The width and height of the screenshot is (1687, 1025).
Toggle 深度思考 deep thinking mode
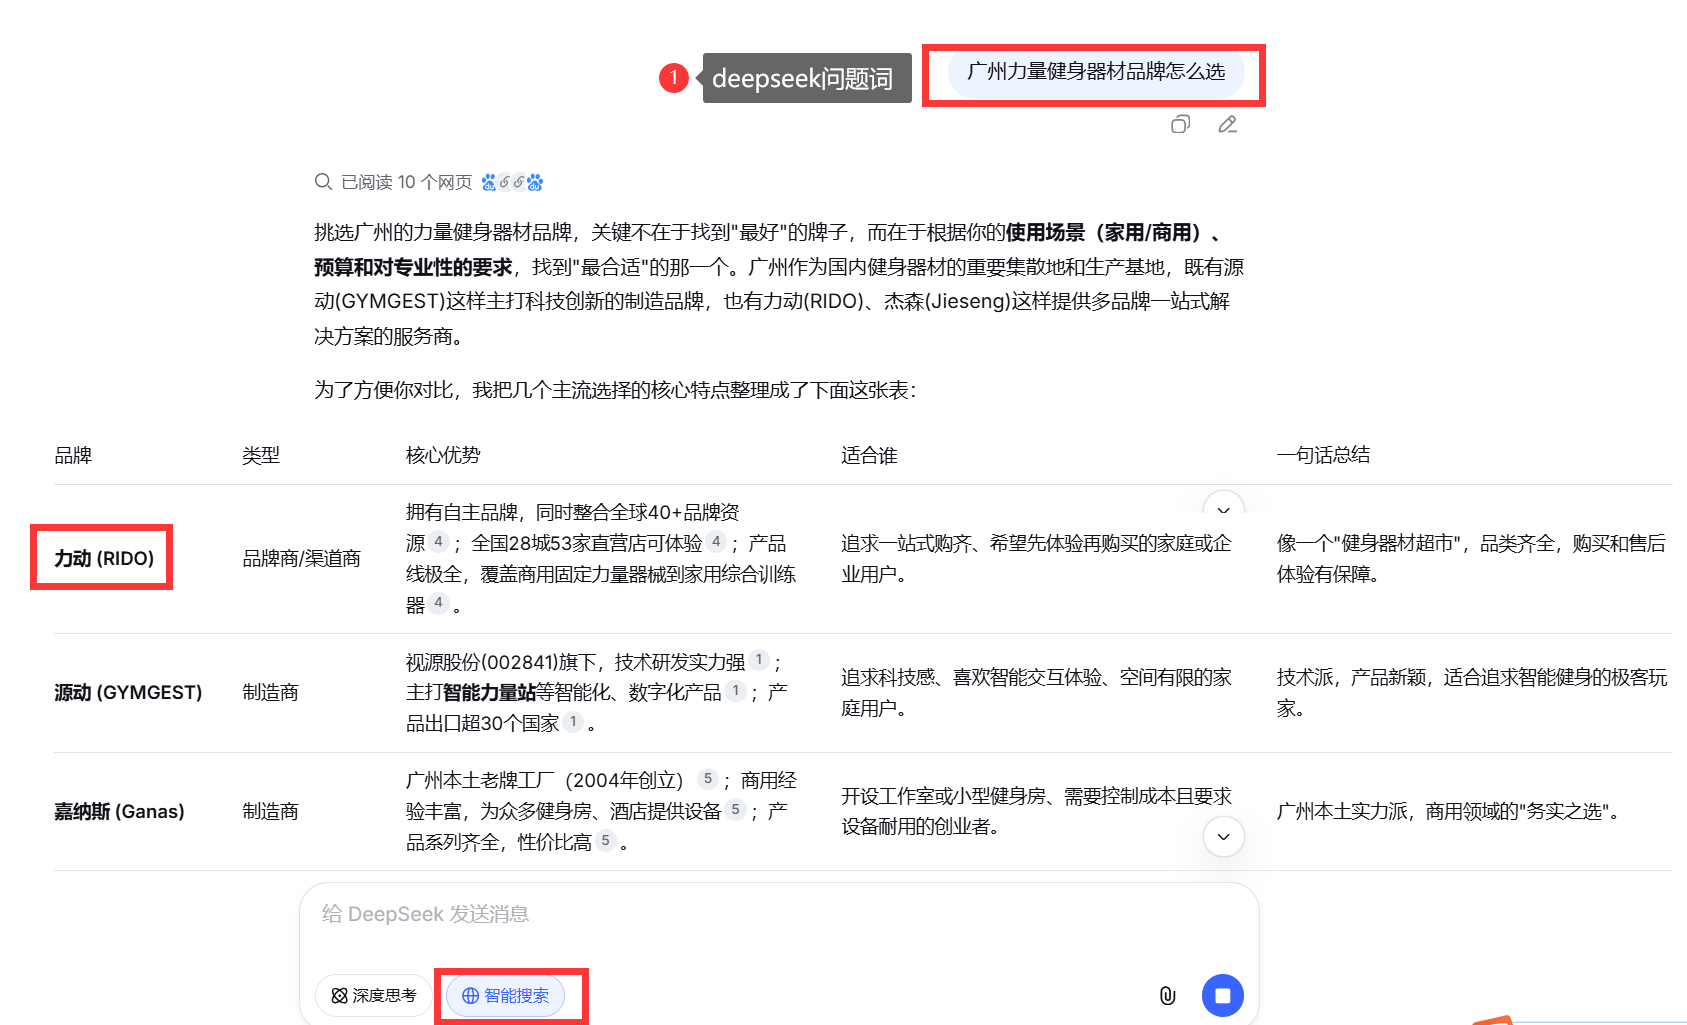click(373, 995)
